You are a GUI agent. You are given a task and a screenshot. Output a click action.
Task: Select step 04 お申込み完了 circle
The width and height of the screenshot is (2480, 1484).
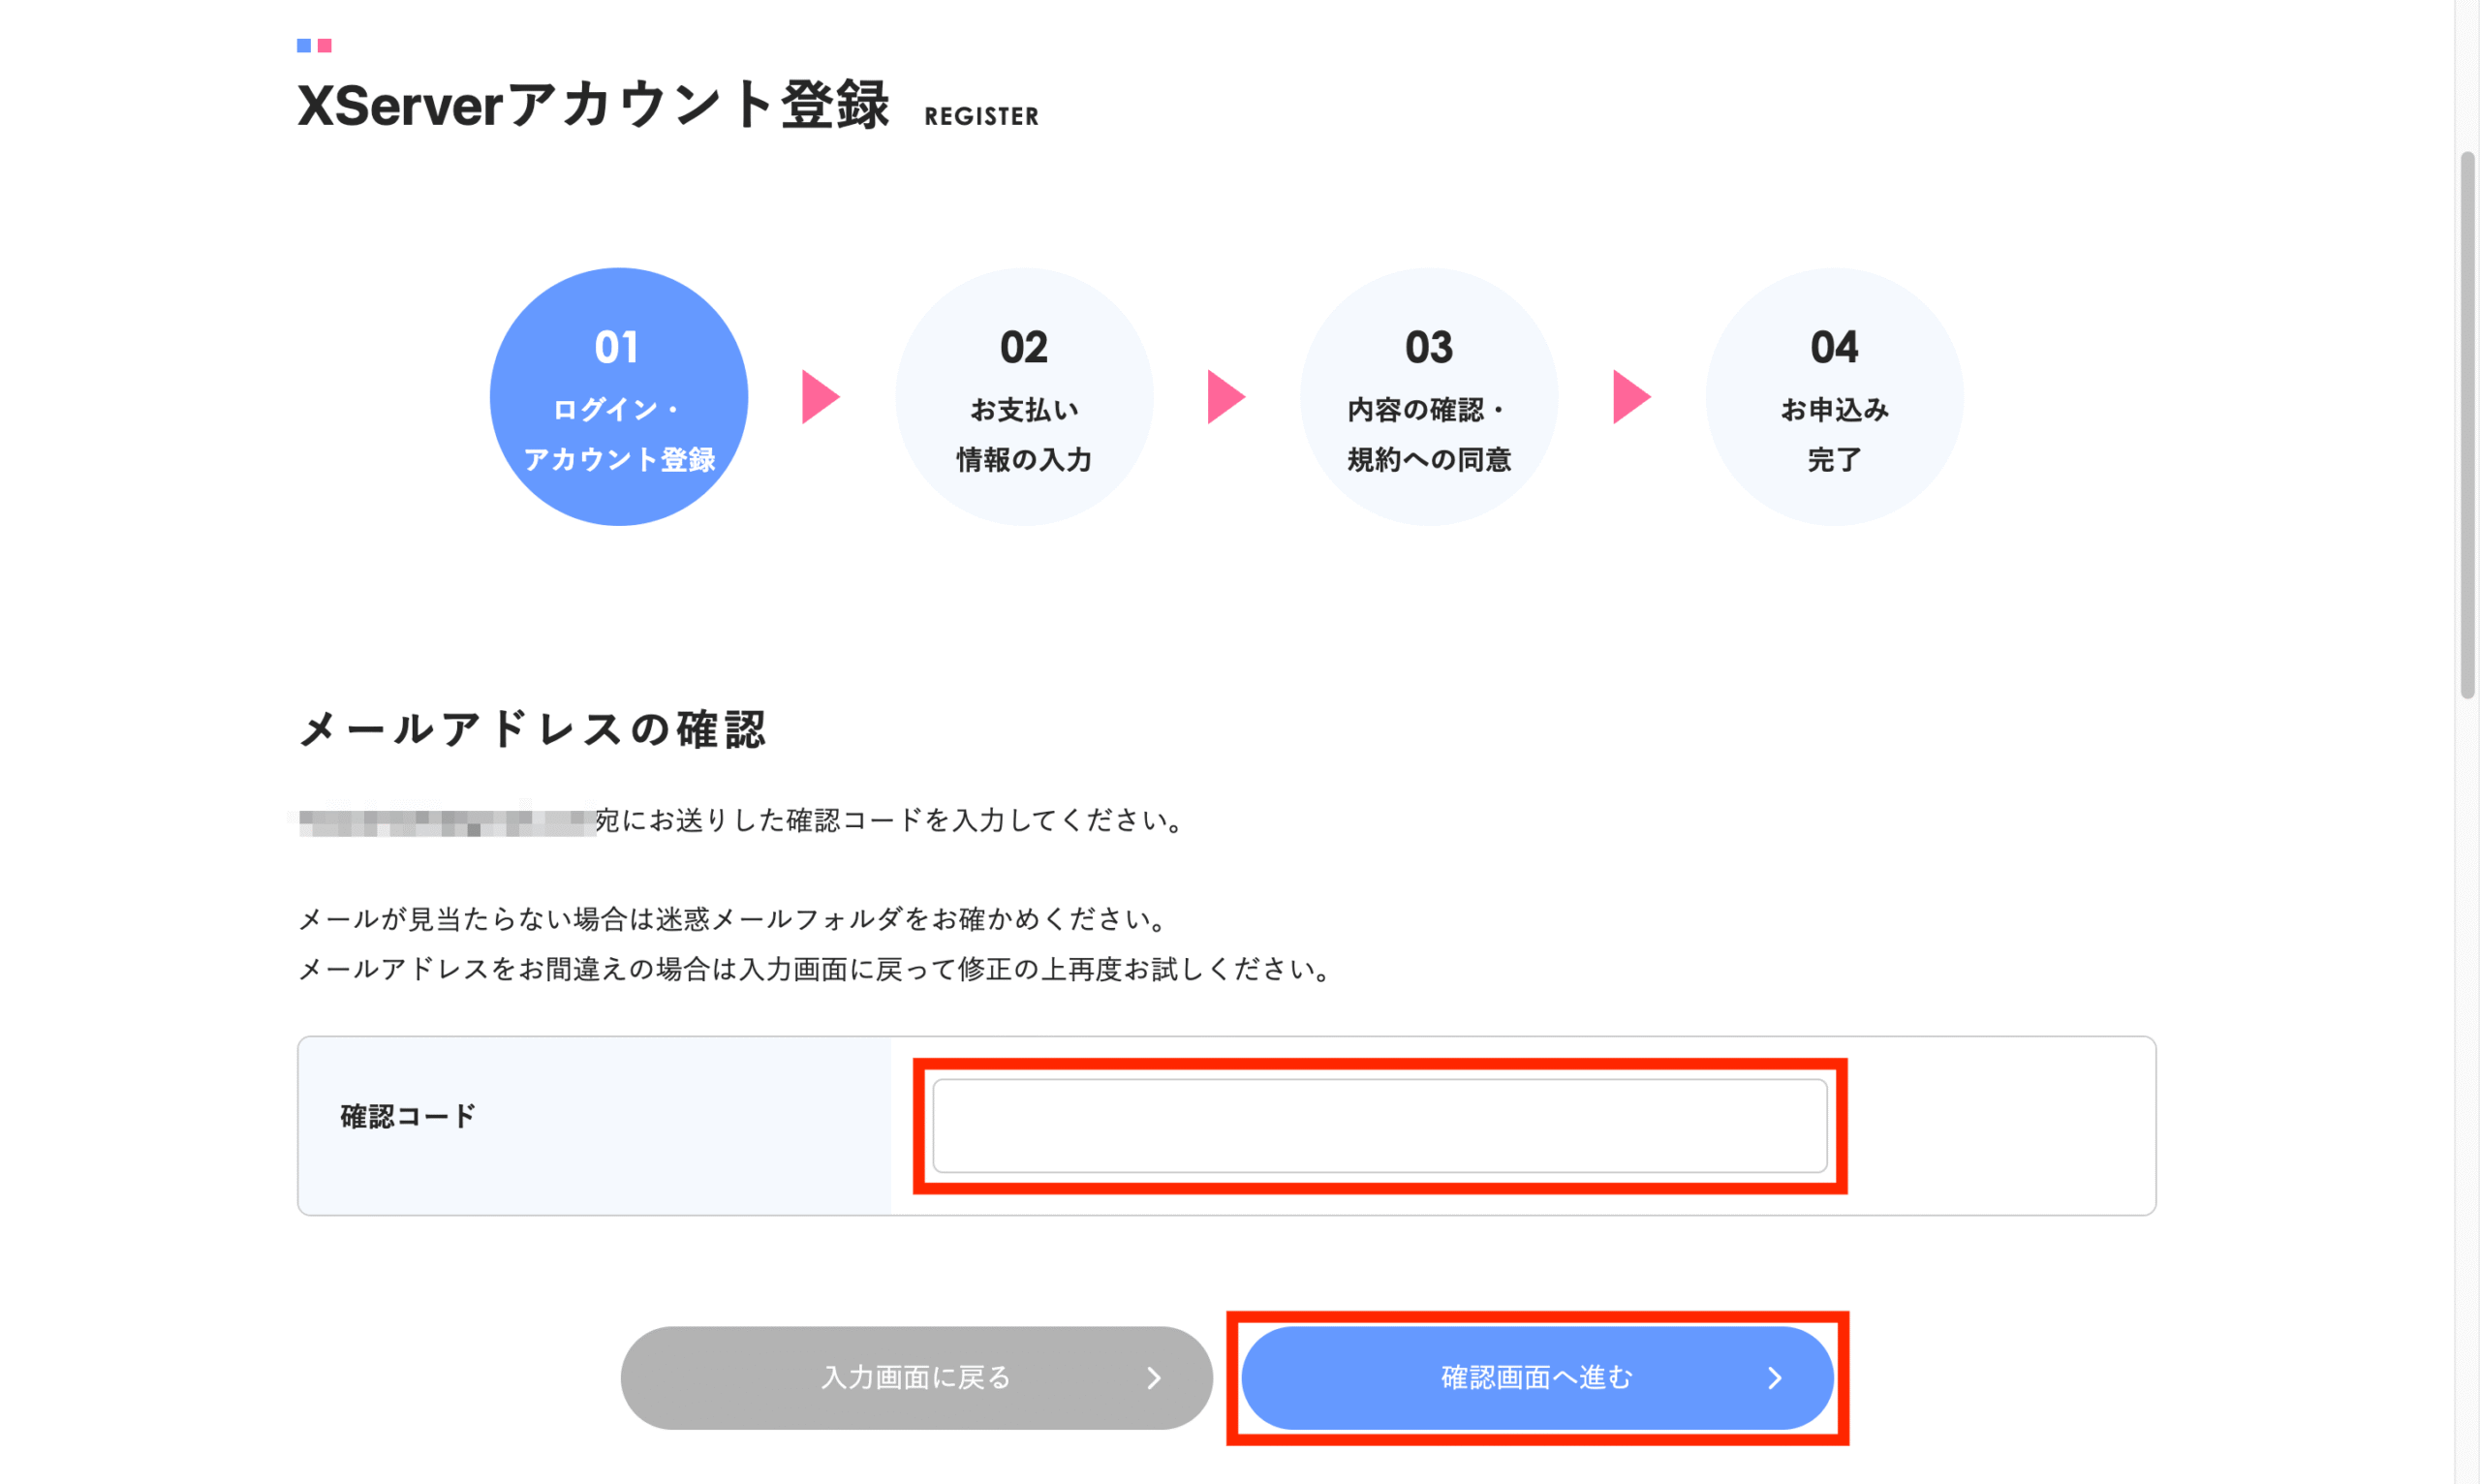click(x=1834, y=396)
